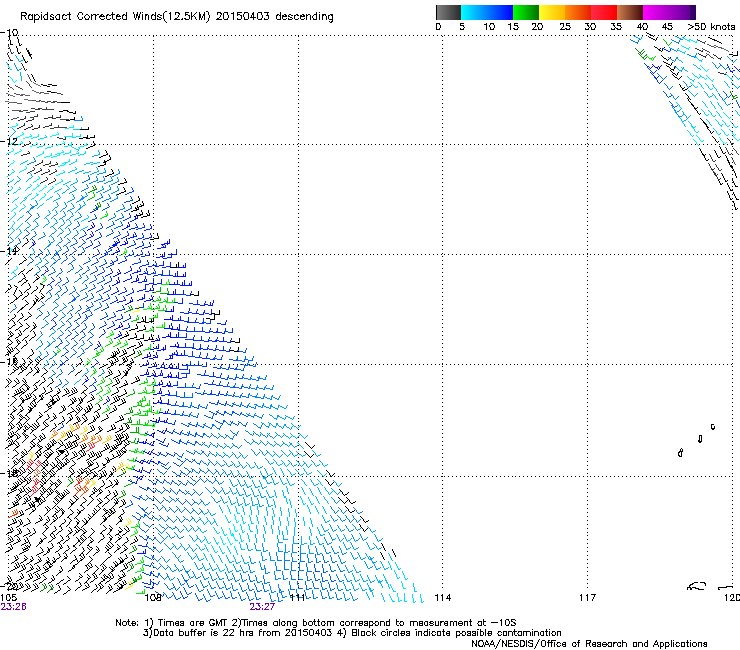Click the cyan-blue 5-15 knots legend band
The height and width of the screenshot is (650, 740).
click(487, 12)
